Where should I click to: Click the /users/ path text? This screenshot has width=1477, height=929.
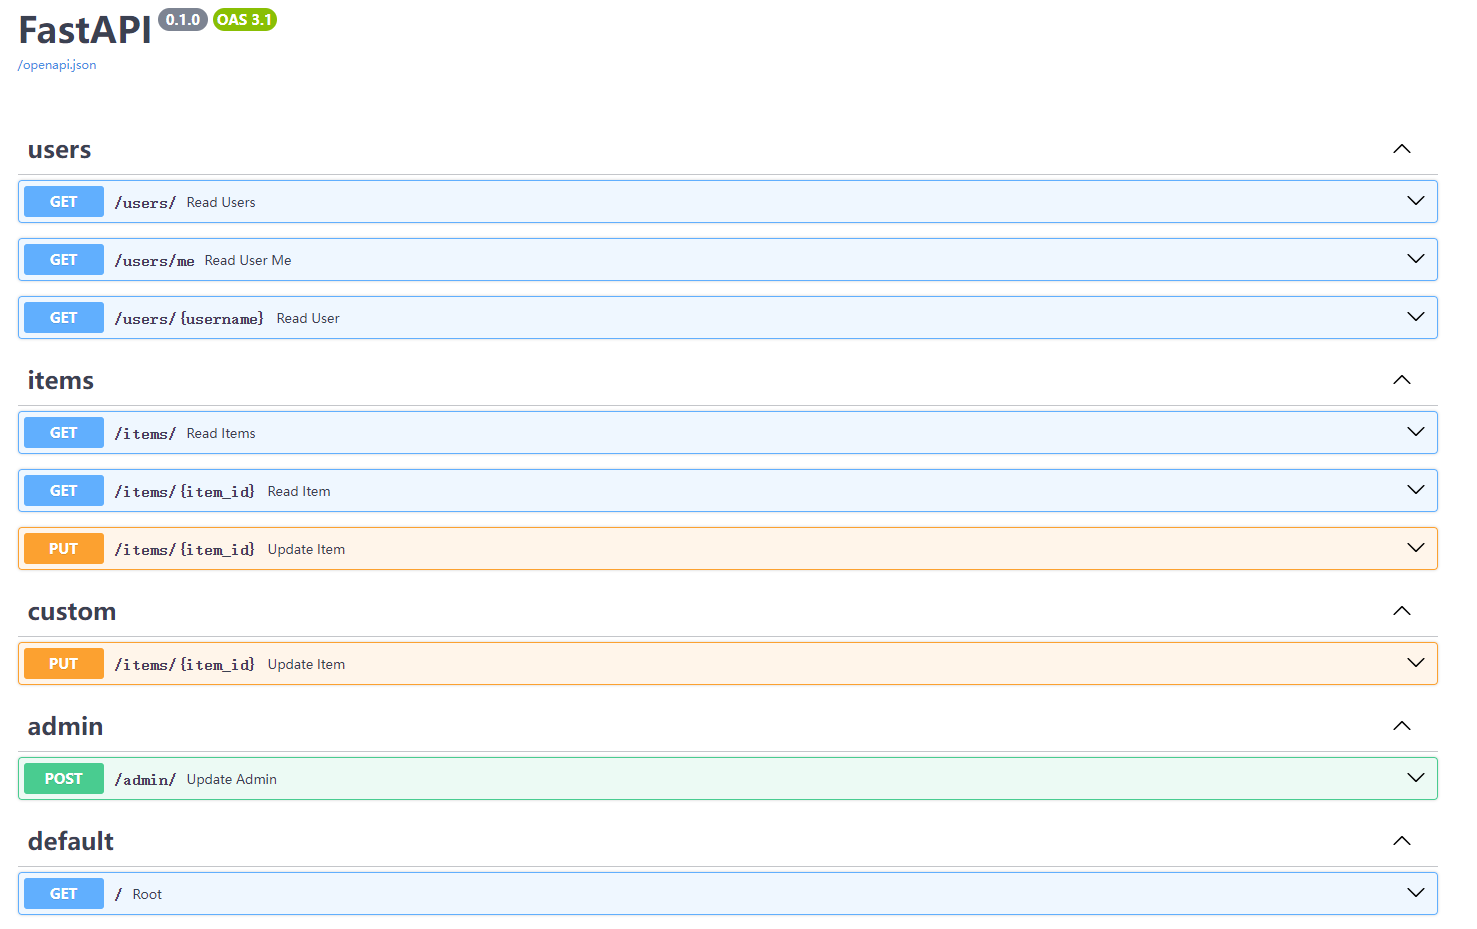pos(145,203)
